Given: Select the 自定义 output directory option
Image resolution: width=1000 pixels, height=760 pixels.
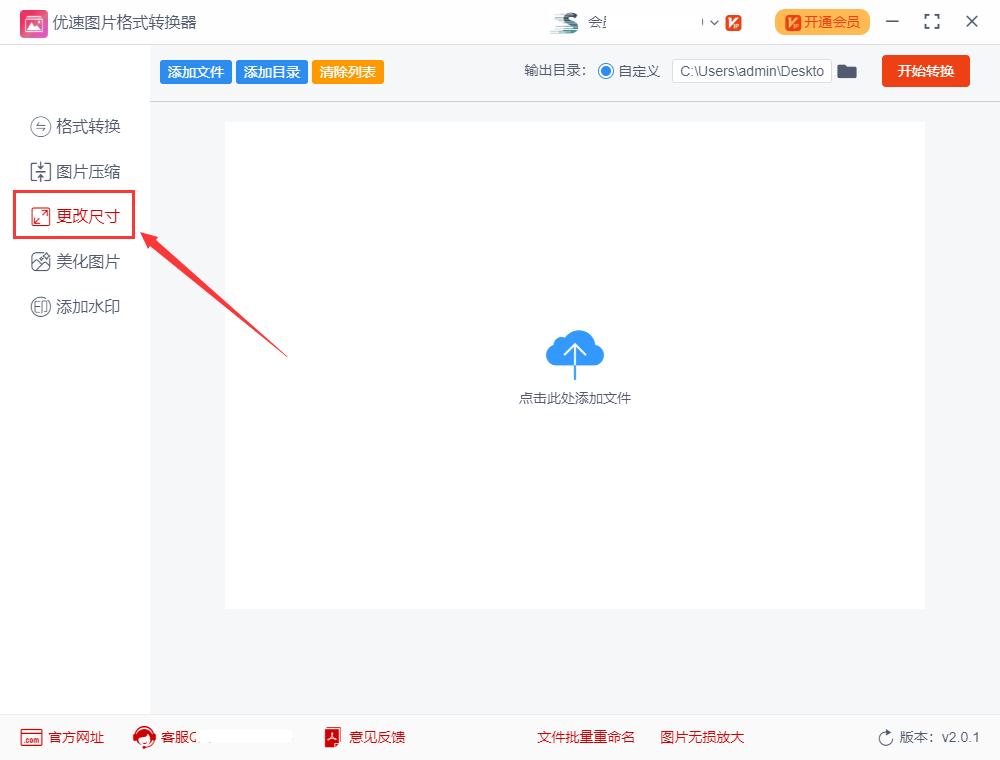Looking at the screenshot, I should tap(608, 71).
